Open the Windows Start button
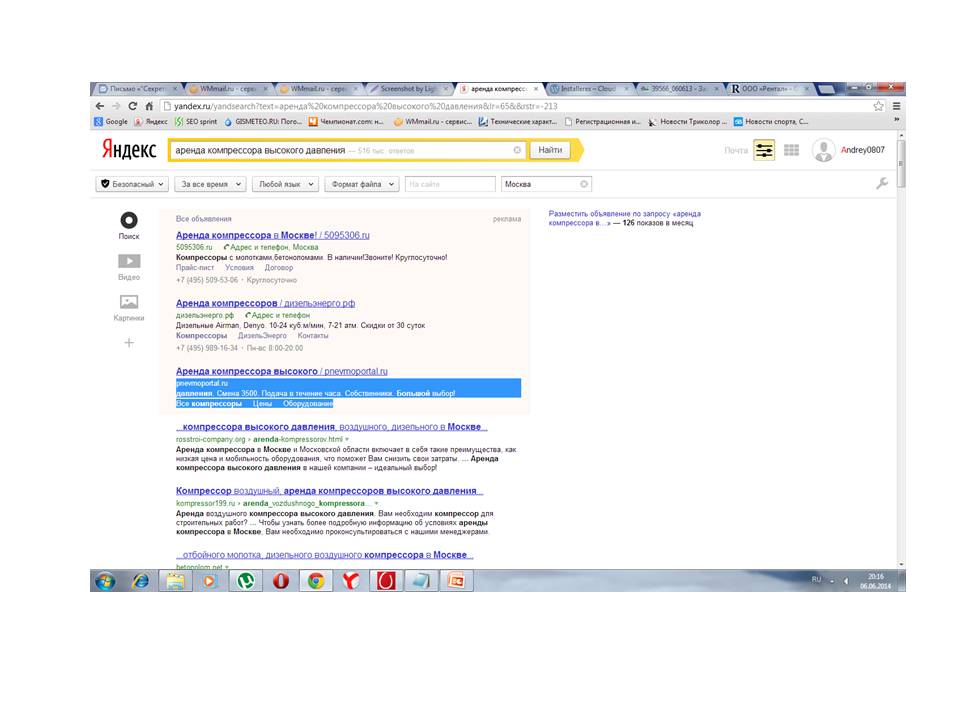This screenshot has height=720, width=960. coord(105,580)
